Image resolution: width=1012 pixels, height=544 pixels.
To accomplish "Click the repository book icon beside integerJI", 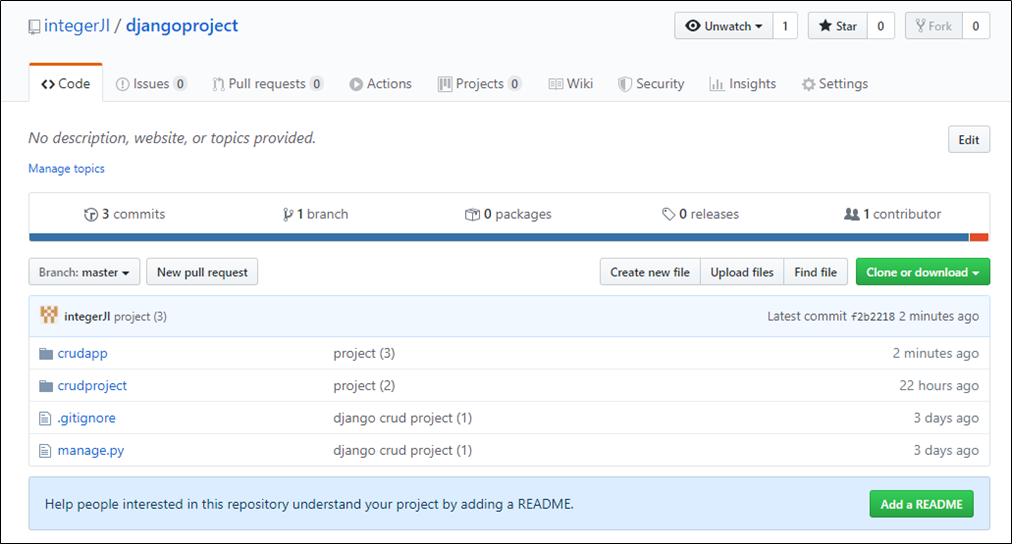I will click(34, 27).
